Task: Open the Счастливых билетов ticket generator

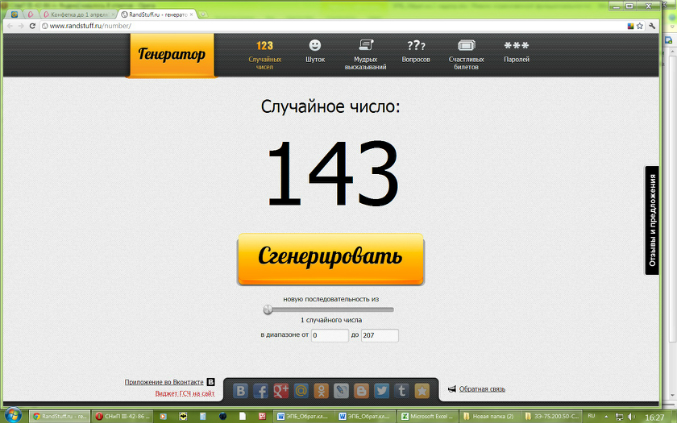Action: point(467,51)
